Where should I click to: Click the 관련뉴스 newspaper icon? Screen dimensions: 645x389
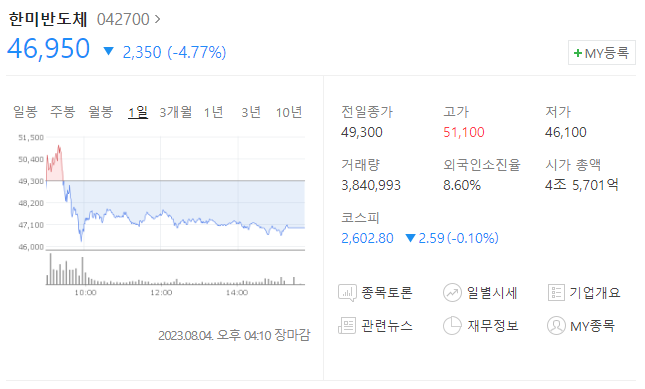[x=347, y=326]
